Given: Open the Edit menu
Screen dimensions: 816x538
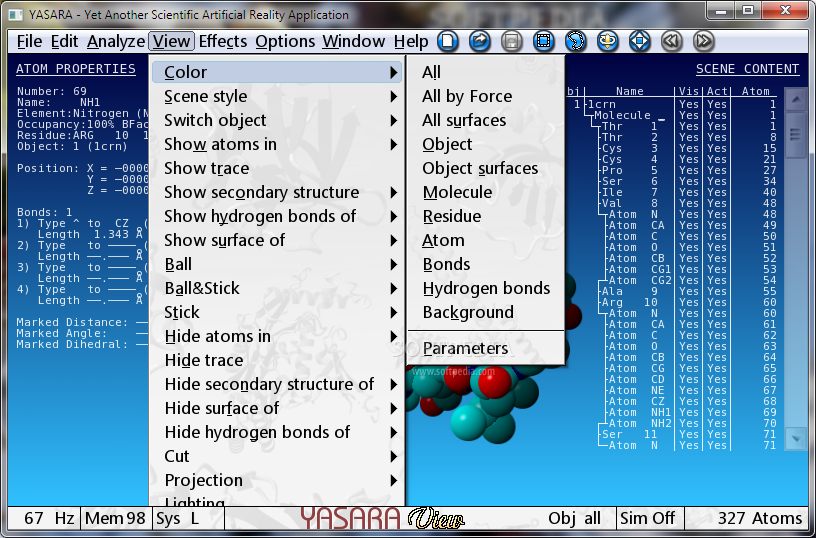Looking at the screenshot, I should coord(64,41).
